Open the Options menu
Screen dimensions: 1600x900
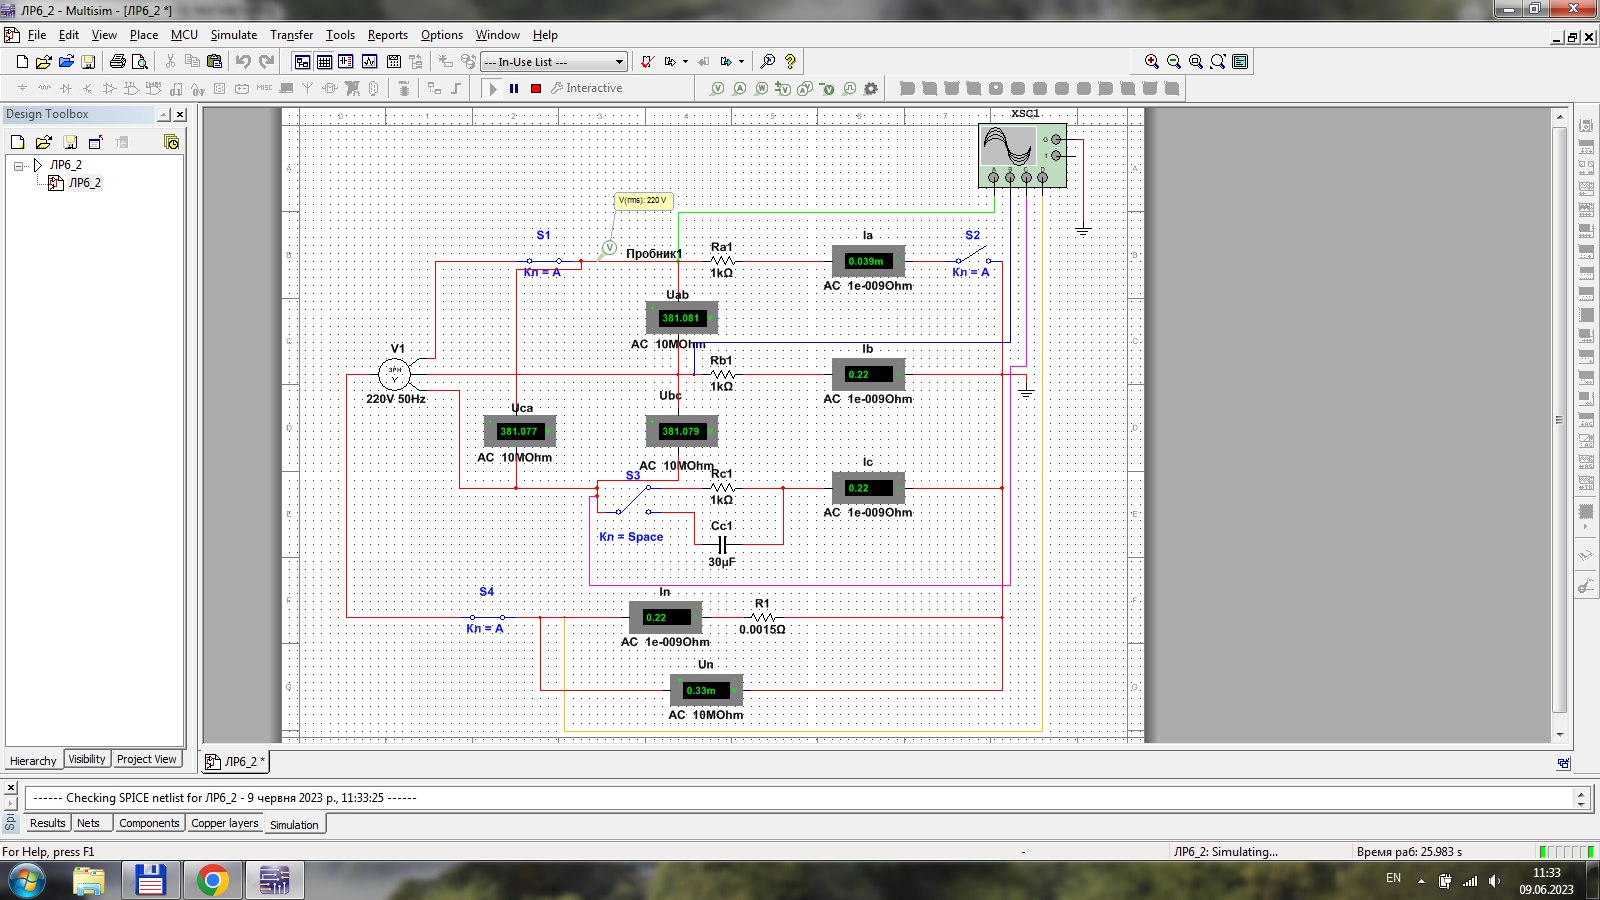coord(441,35)
